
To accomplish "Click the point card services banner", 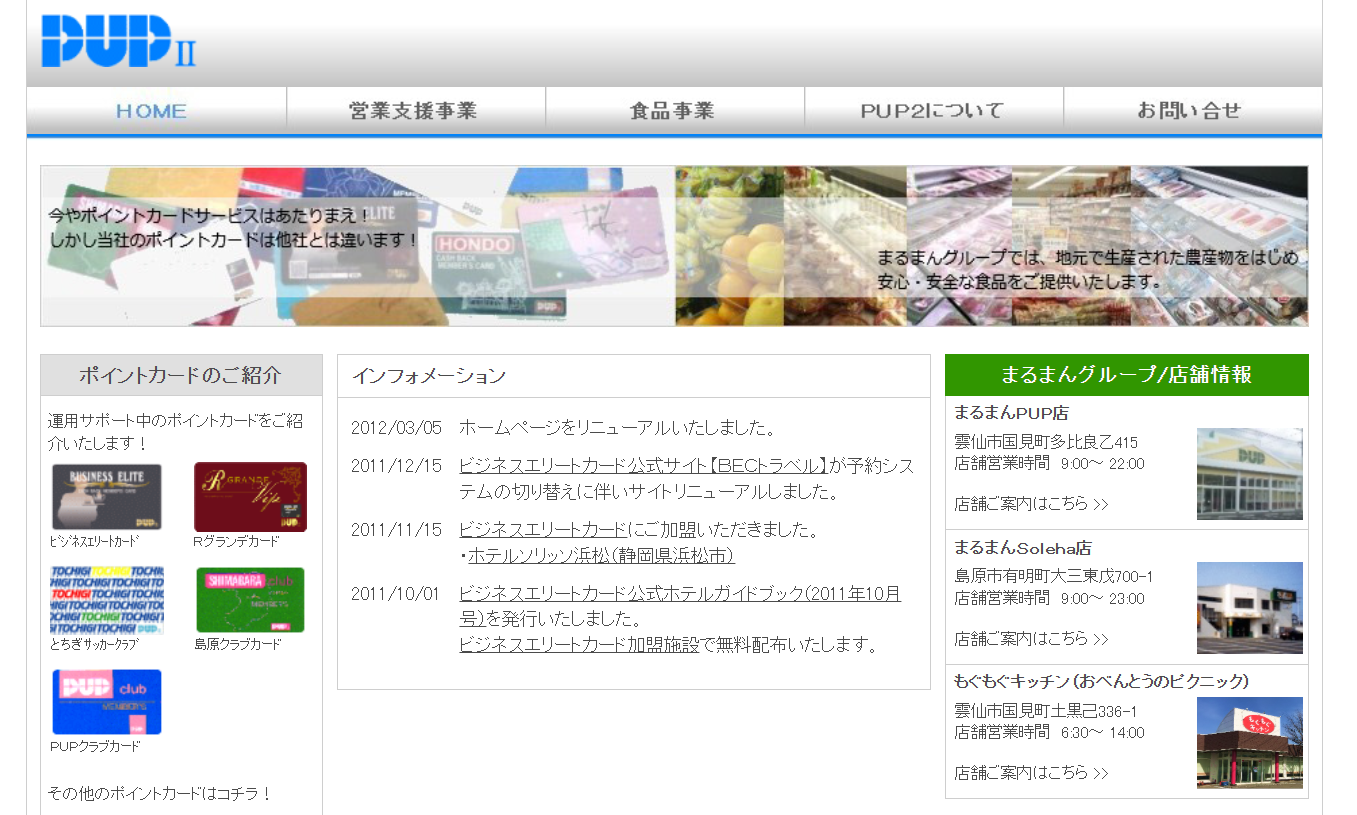I will [x=358, y=246].
